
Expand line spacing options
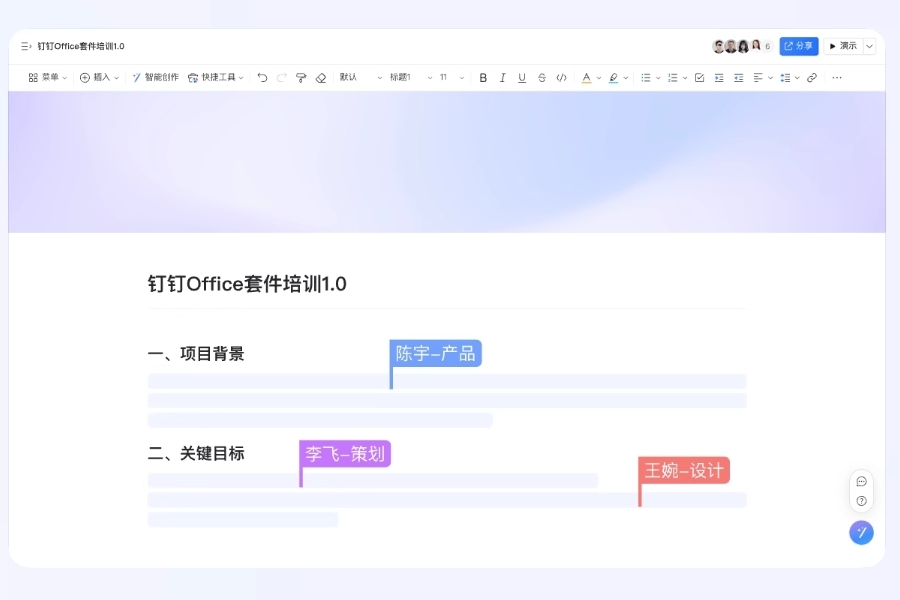797,78
